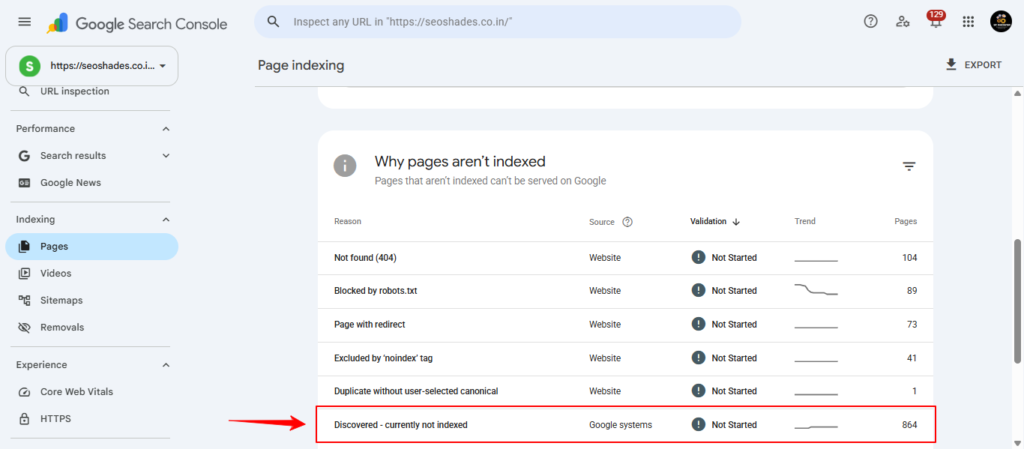This screenshot has height=449, width=1024.
Task: Click the URL inspection magnifier icon
Action: point(24,91)
